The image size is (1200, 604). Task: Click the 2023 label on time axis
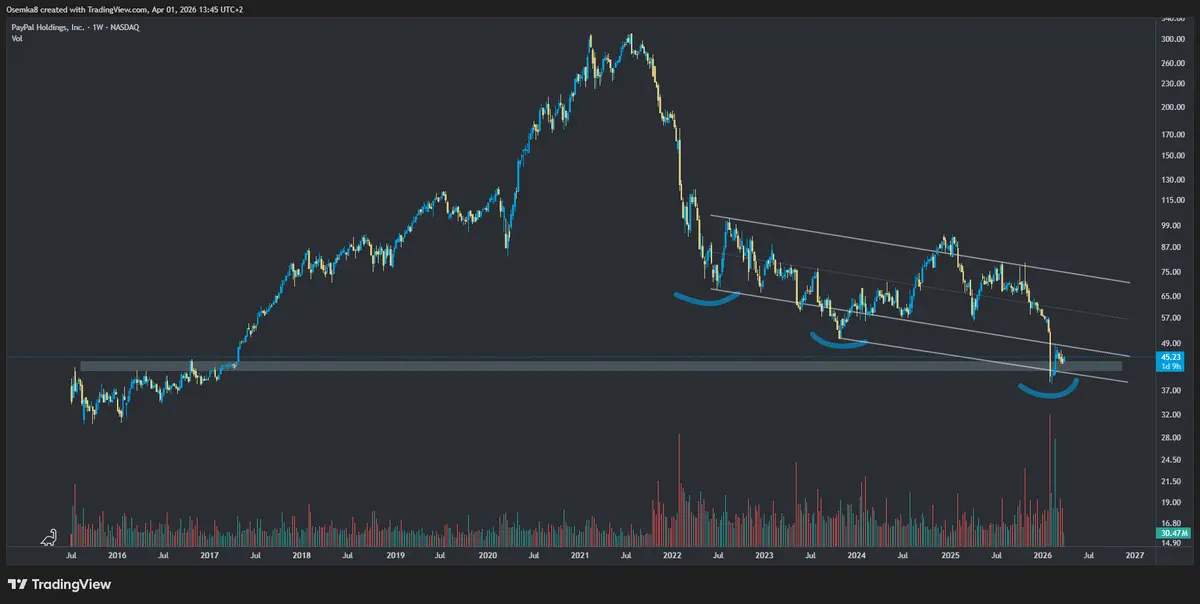click(x=765, y=554)
